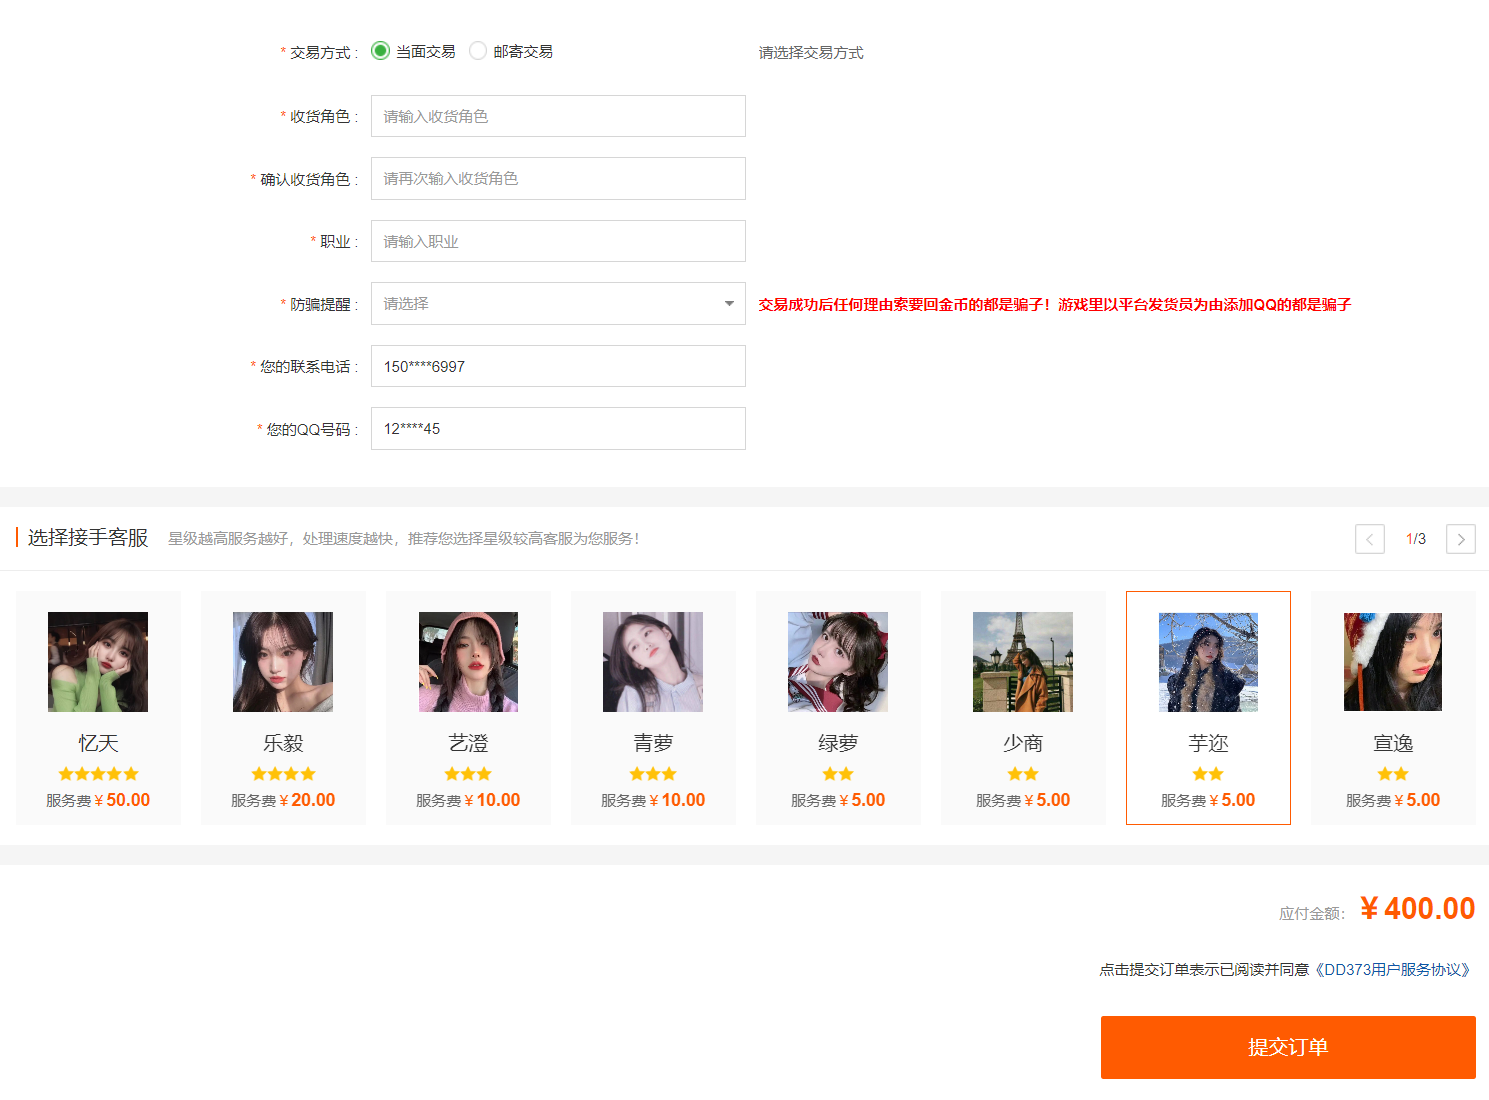
Task: Choose customer service 少商 avatar
Action: tap(1023, 662)
